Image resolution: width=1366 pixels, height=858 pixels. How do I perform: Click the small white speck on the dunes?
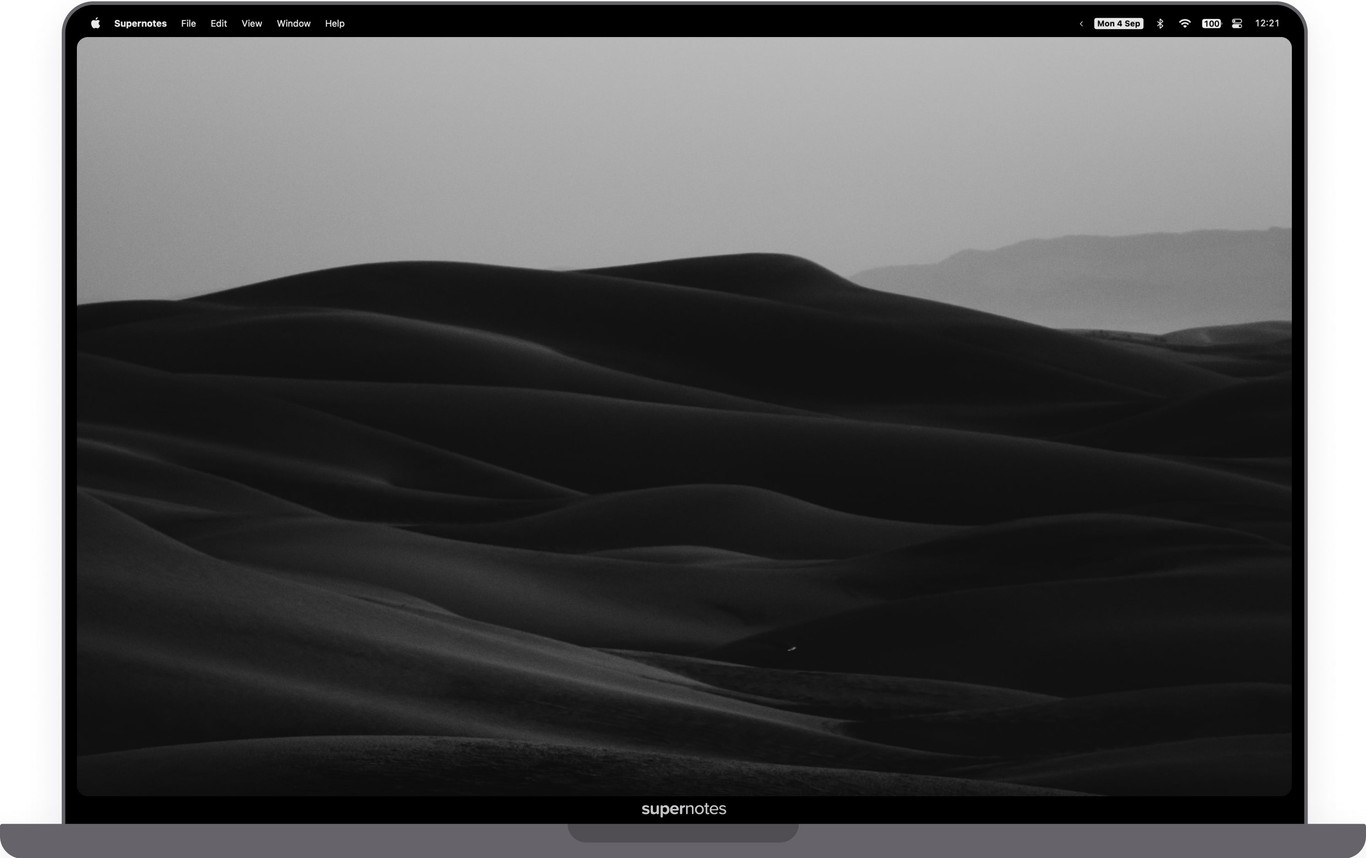pos(791,649)
